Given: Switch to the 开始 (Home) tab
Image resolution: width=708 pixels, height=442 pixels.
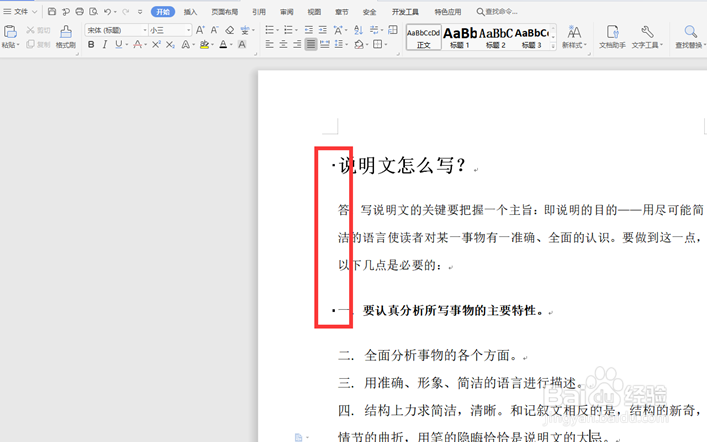Looking at the screenshot, I should pyautogui.click(x=163, y=12).
